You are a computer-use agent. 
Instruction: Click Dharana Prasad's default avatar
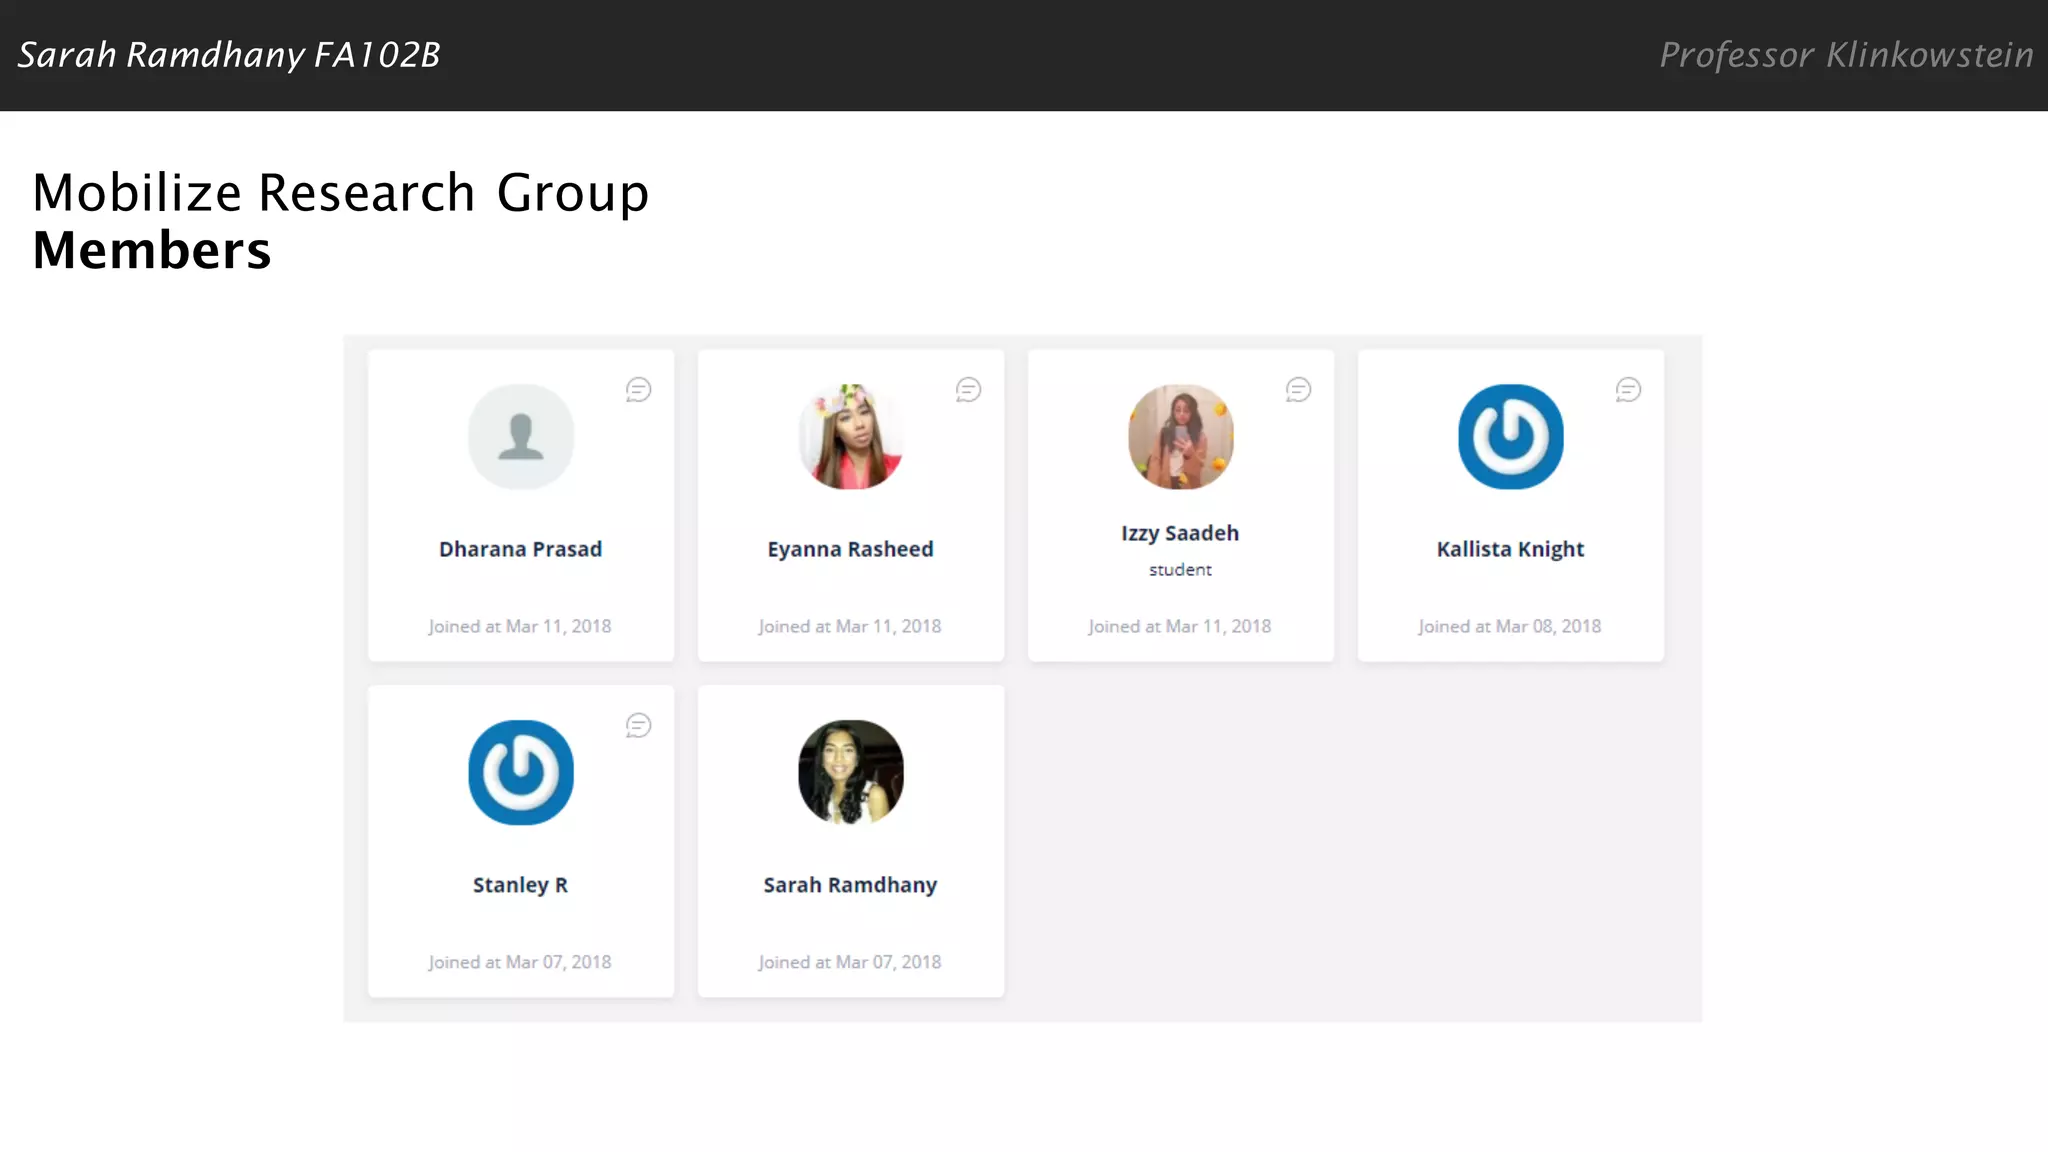pos(521,437)
